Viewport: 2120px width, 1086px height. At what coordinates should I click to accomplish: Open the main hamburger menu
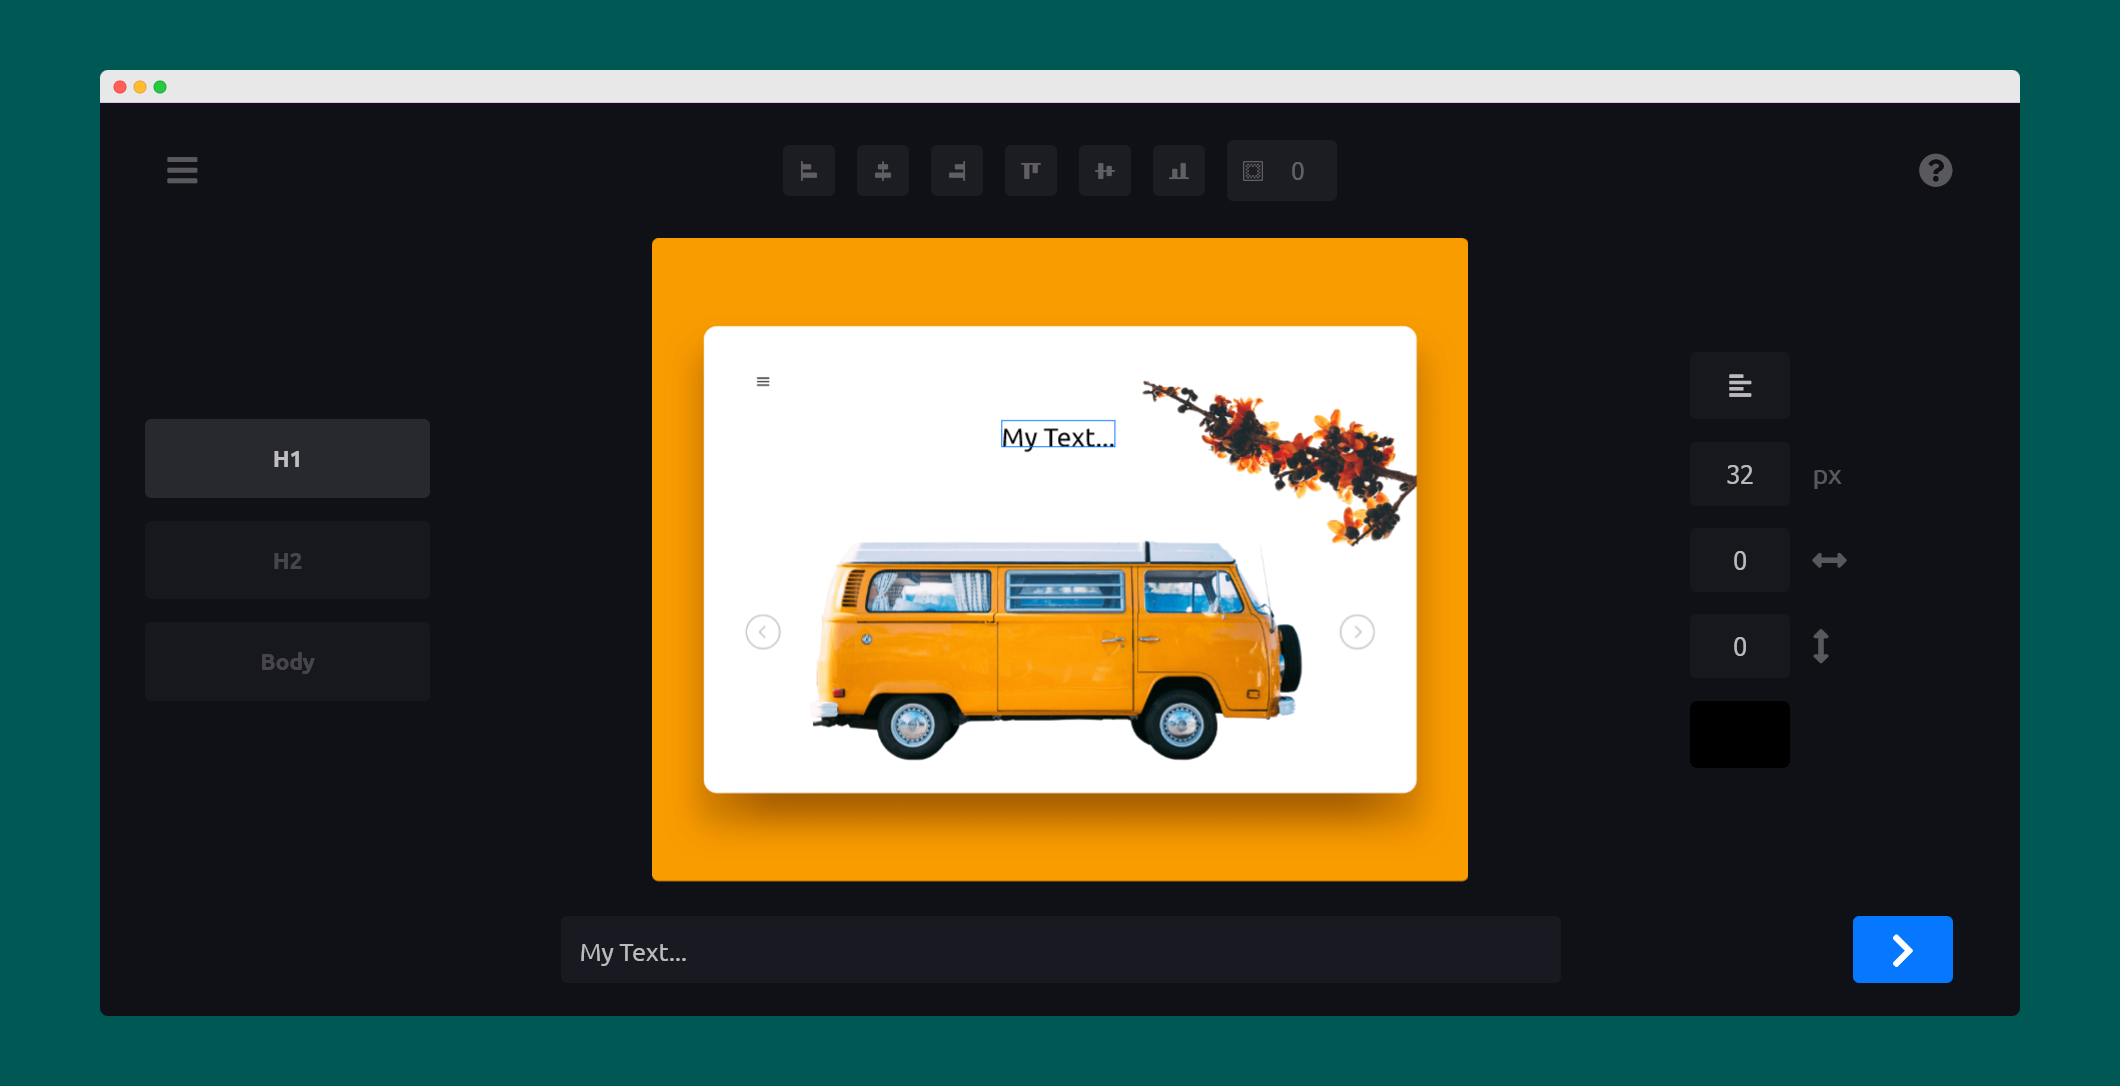click(182, 170)
